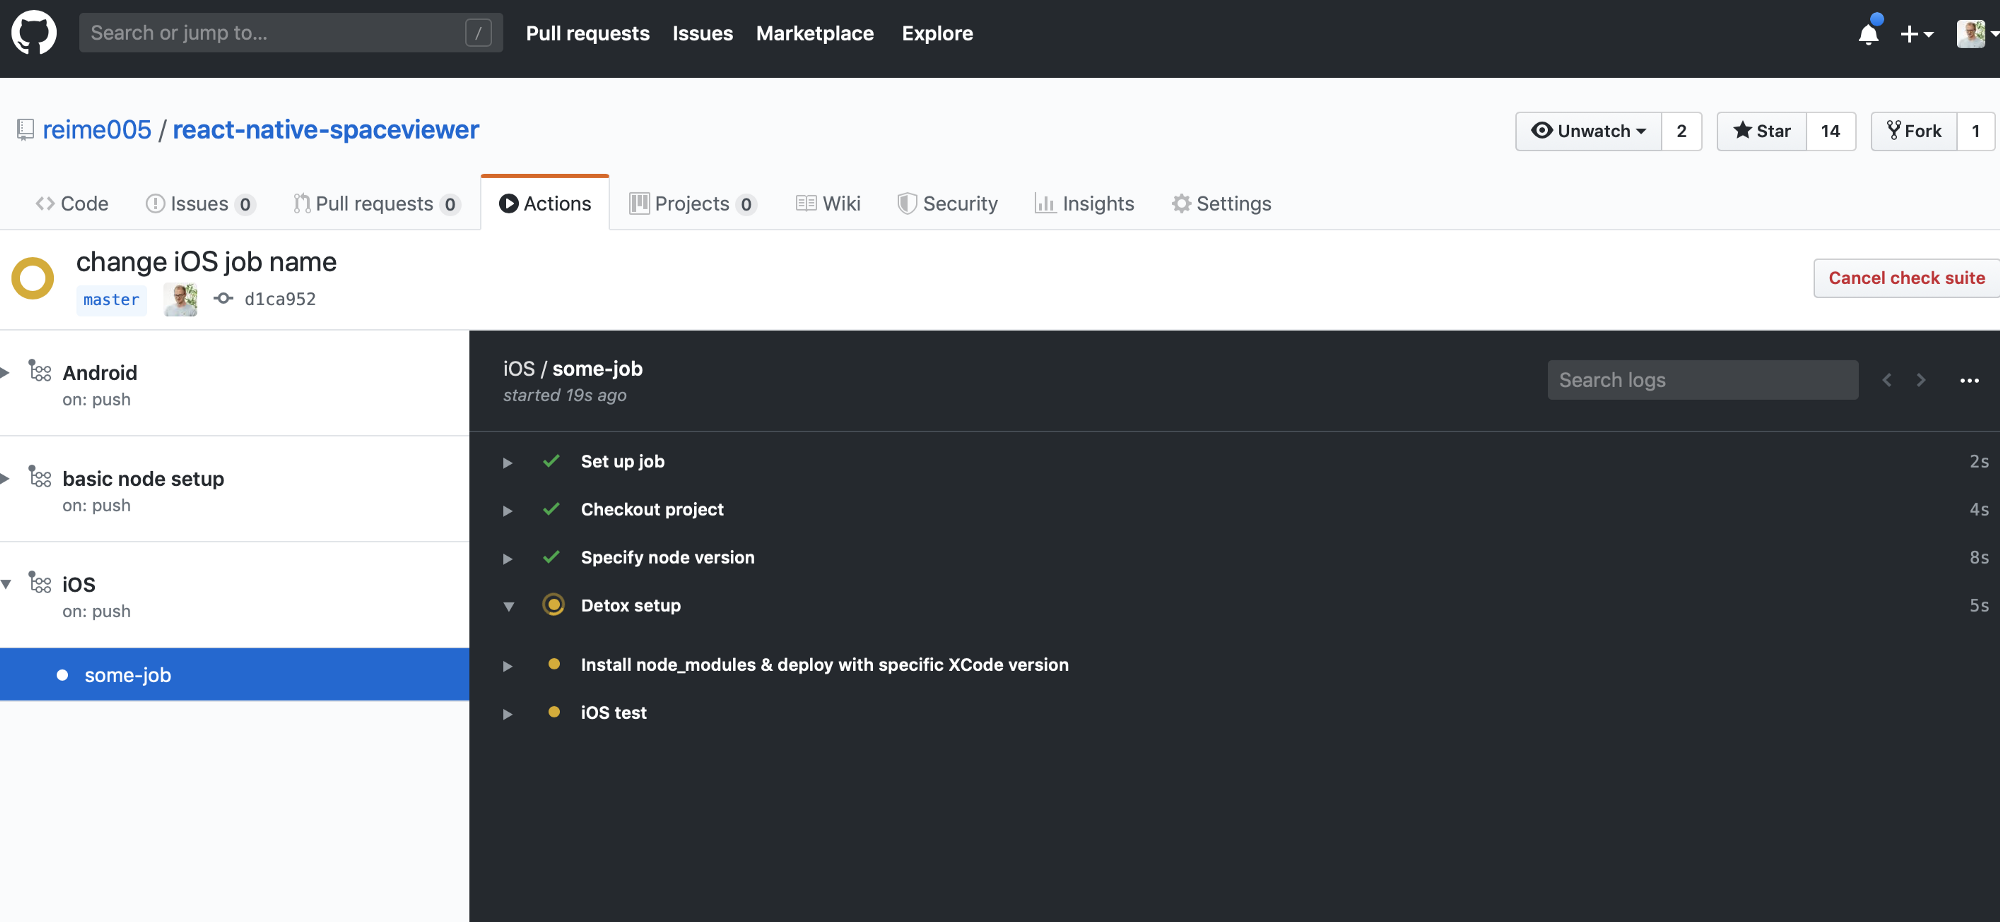2000x922 pixels.
Task: Star the react-native-spaceviewer repository
Action: [1760, 131]
